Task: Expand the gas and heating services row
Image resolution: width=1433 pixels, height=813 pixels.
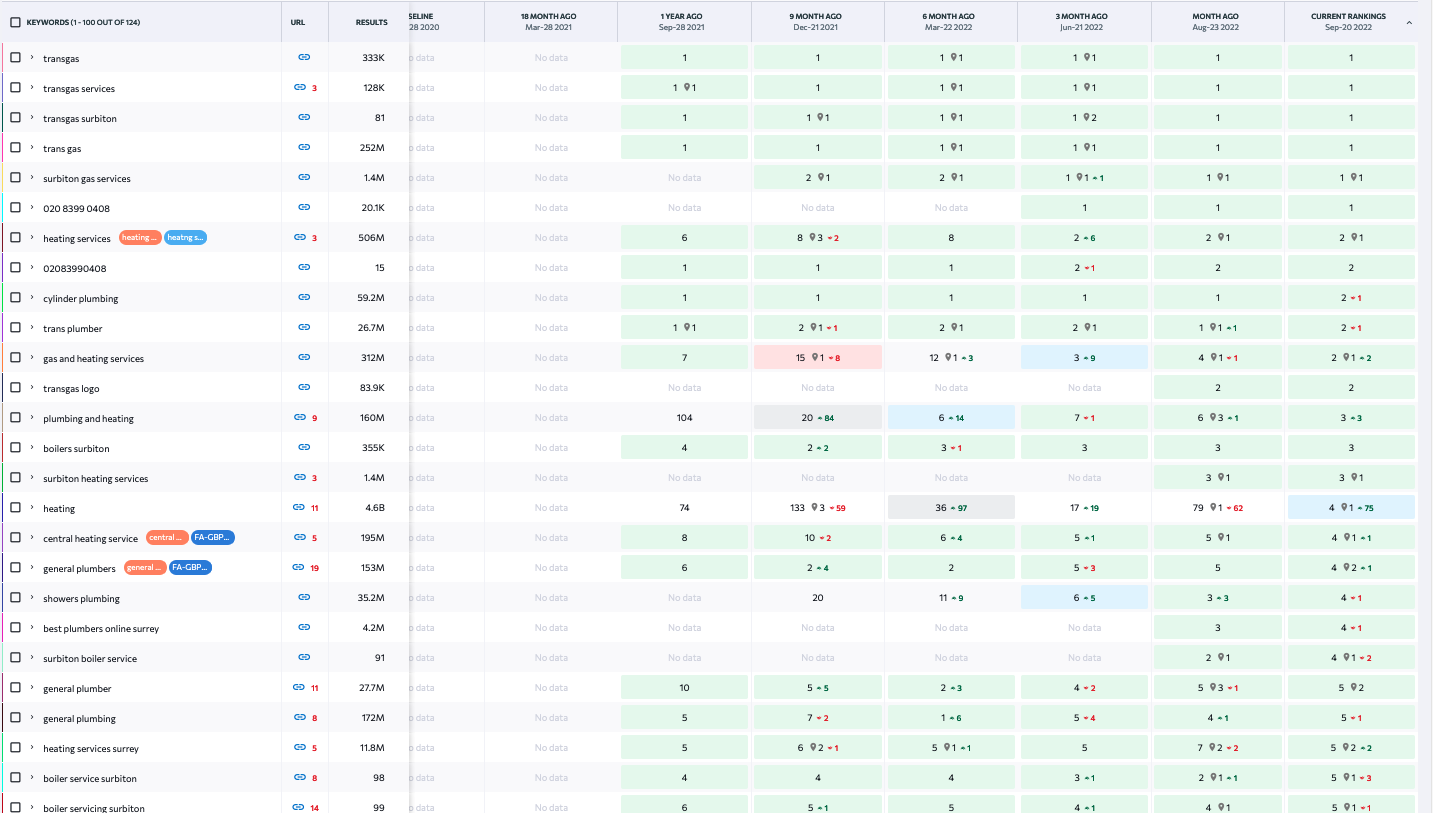Action: click(32, 358)
